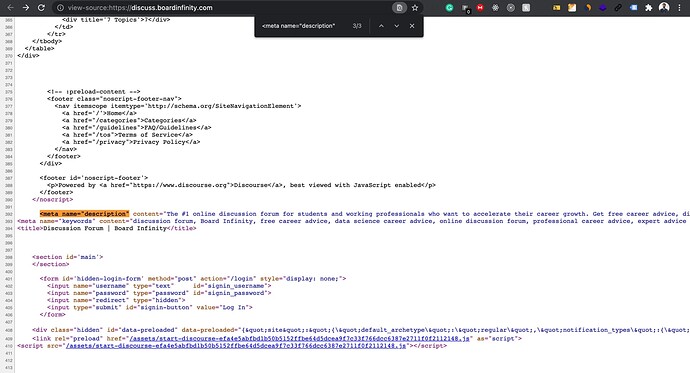Click the input name="username" line
This screenshot has height=373, width=690.
click(x=159, y=286)
